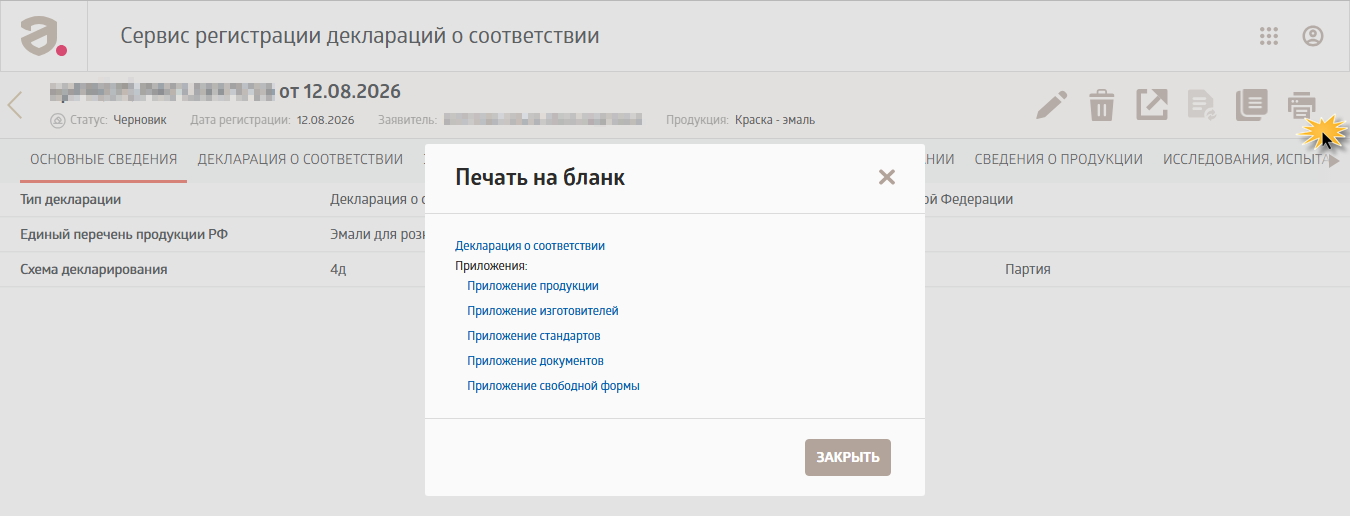Close the print dialog with X
Image resolution: width=1350 pixels, height=516 pixels.
pos(886,177)
